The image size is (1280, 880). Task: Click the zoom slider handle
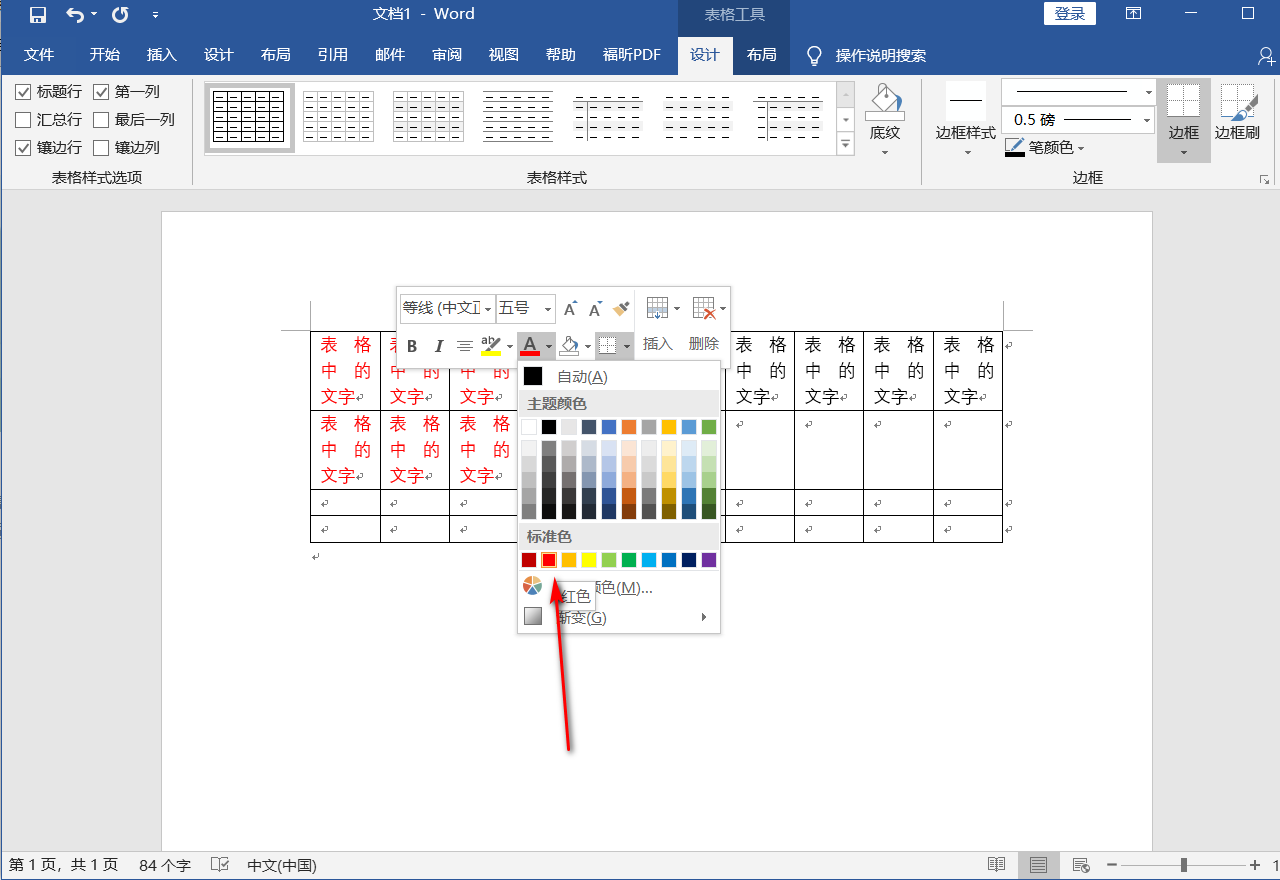(1184, 864)
